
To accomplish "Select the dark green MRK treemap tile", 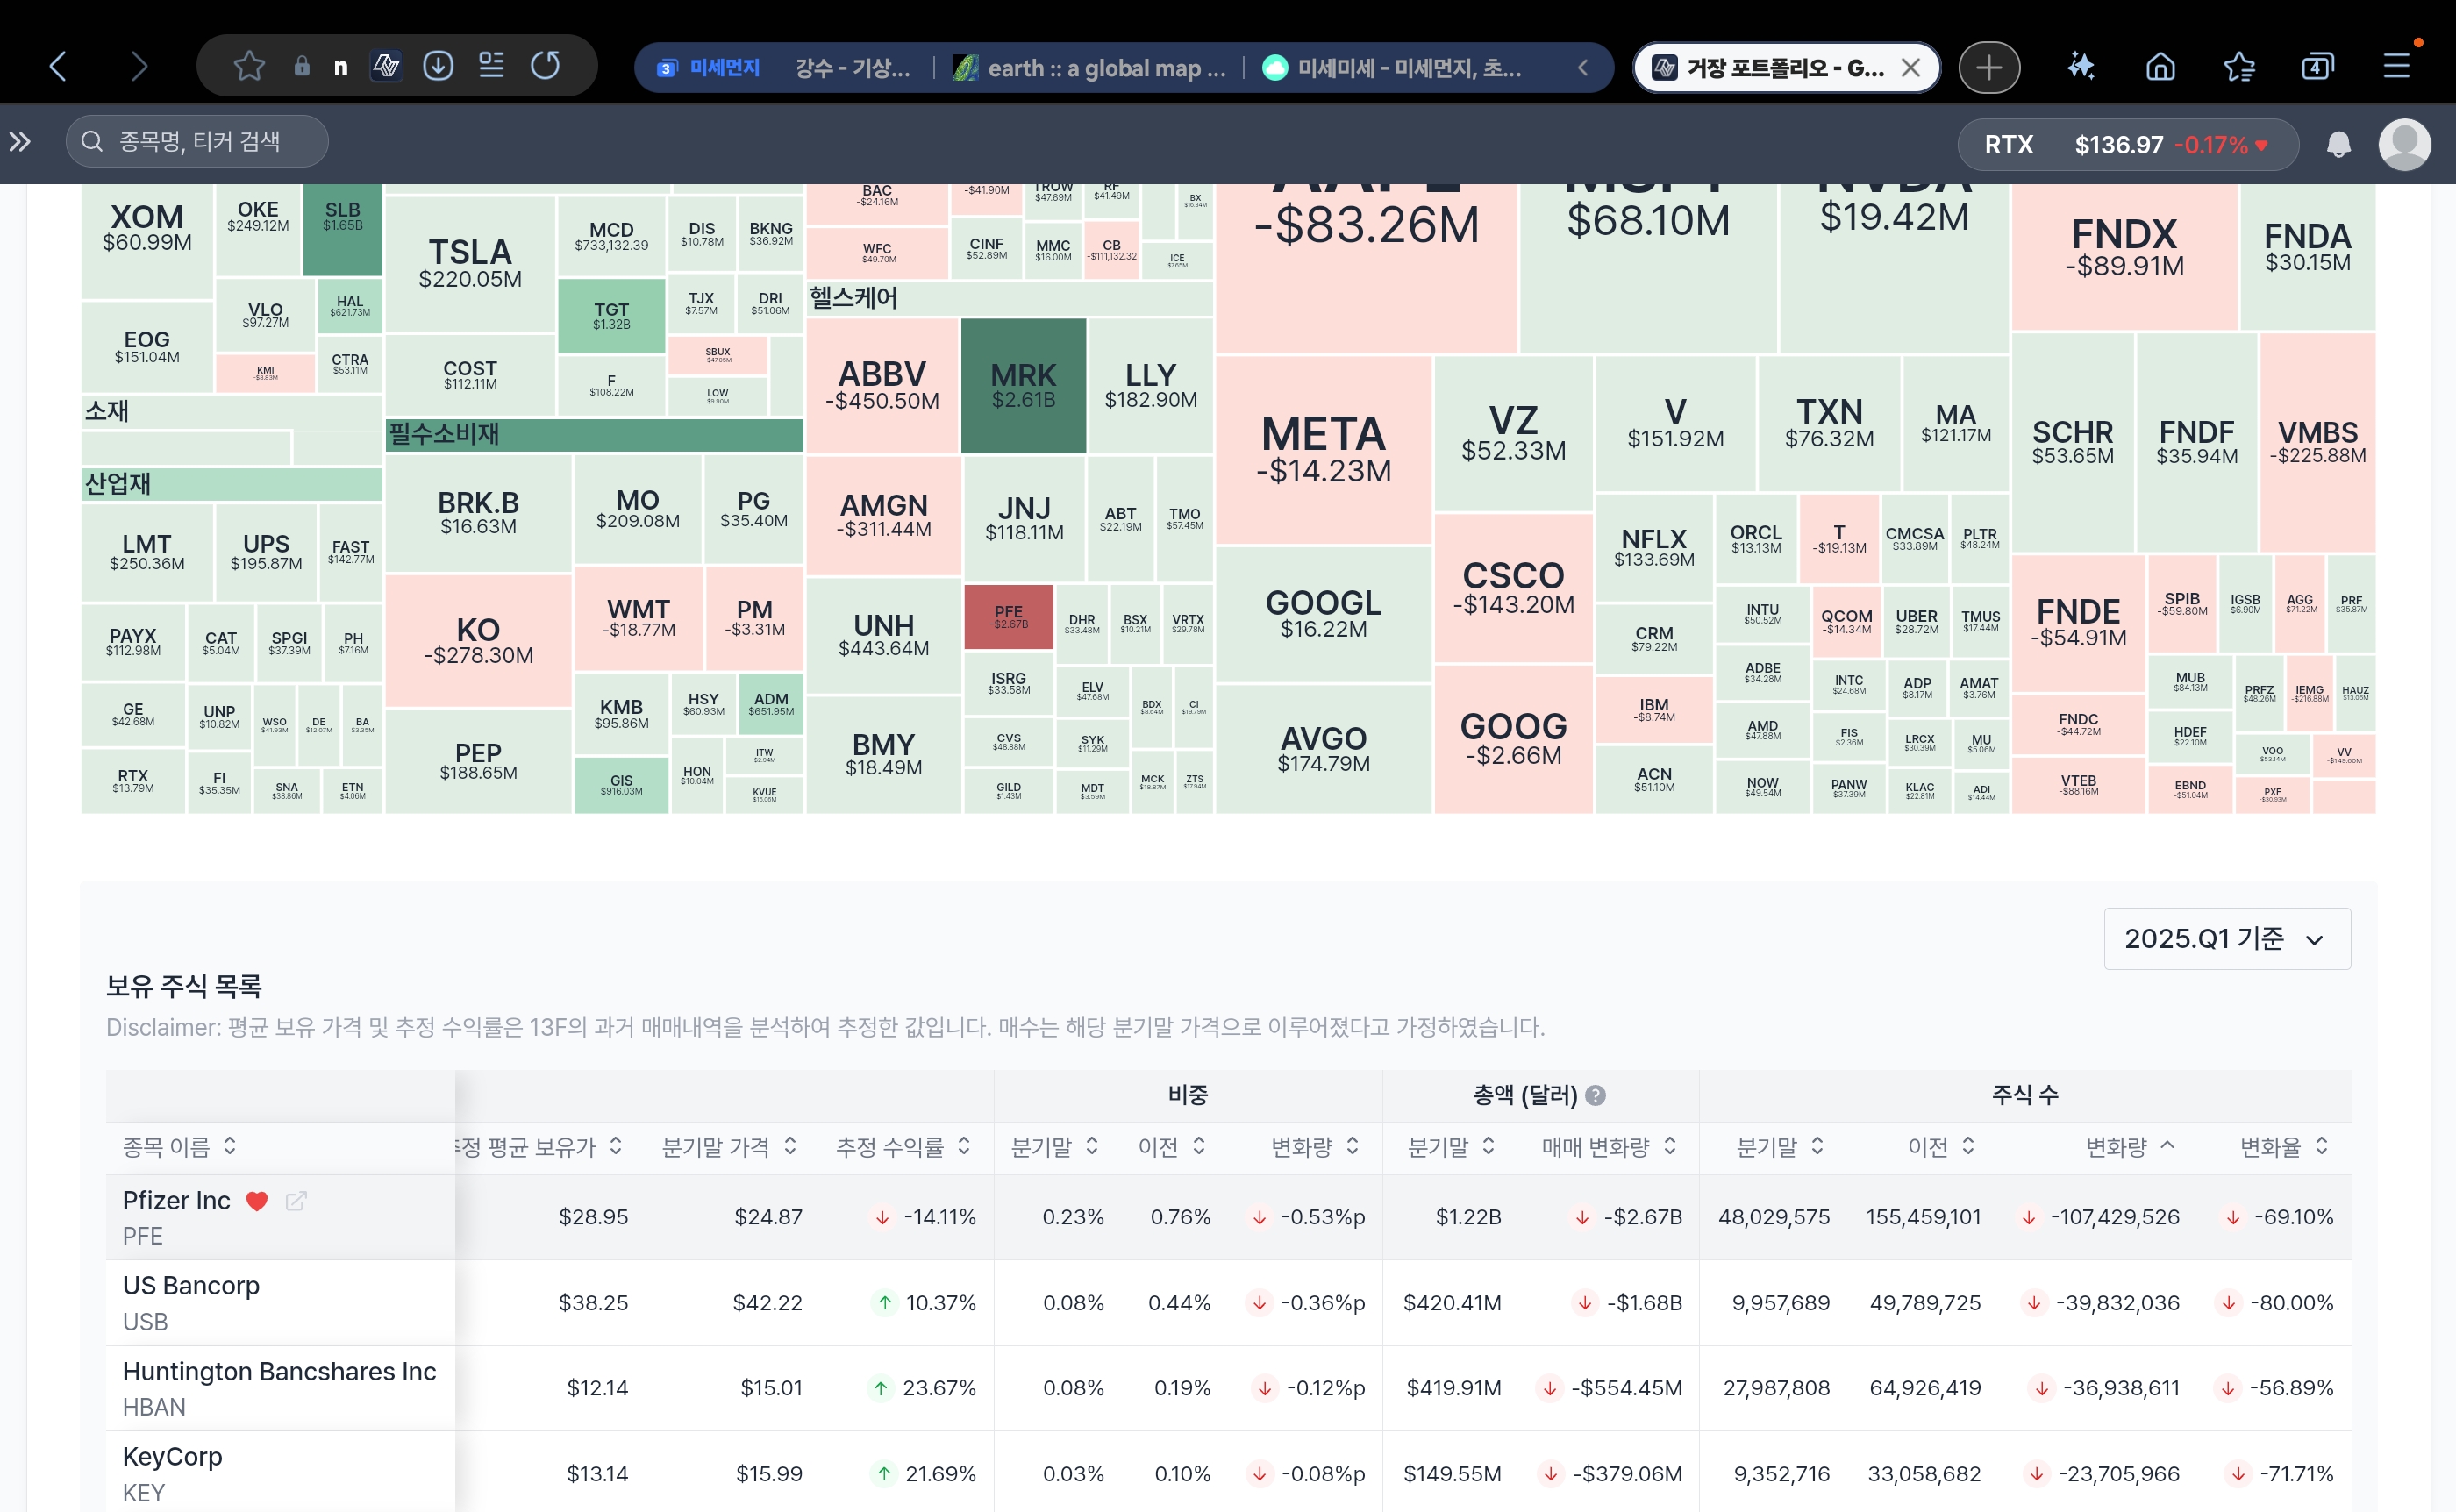I will click(x=1023, y=386).
